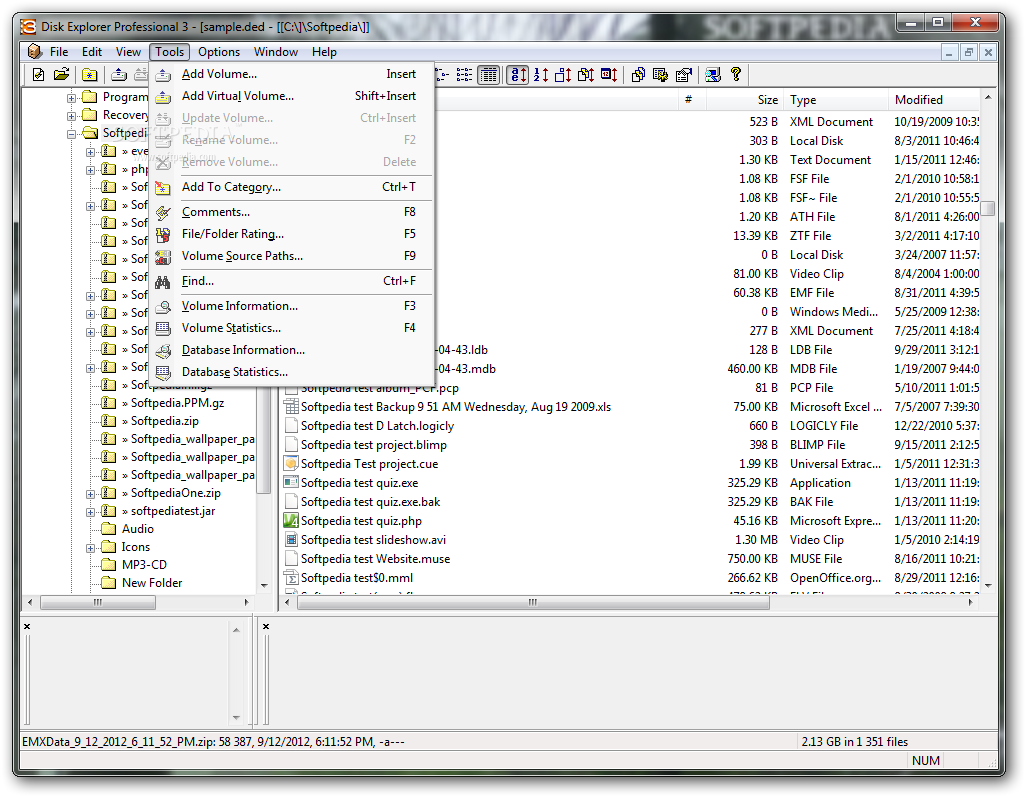Expand the SoftpediaOne.zip tree node
This screenshot has width=1026, height=797.
[90, 493]
